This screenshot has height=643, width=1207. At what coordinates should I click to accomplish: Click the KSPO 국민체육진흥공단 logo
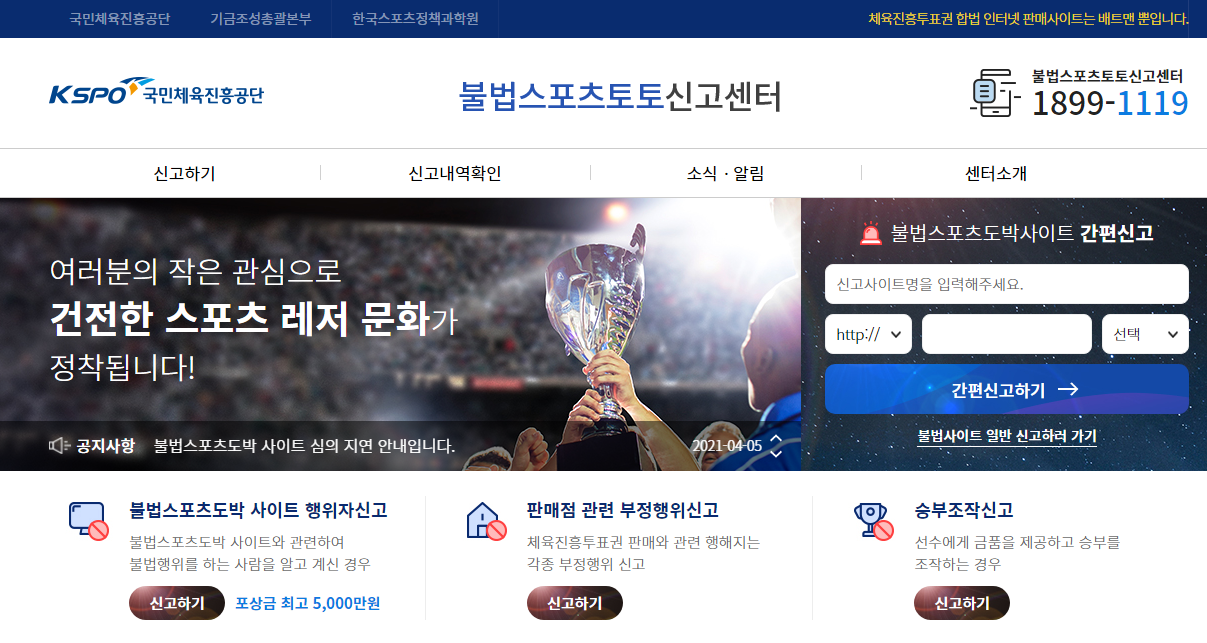[156, 93]
